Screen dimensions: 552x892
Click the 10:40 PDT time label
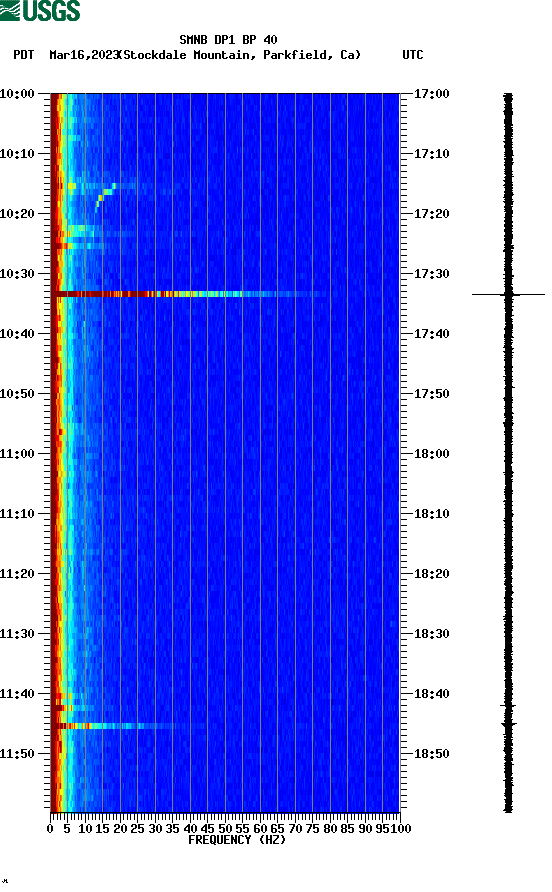[x=17, y=334]
